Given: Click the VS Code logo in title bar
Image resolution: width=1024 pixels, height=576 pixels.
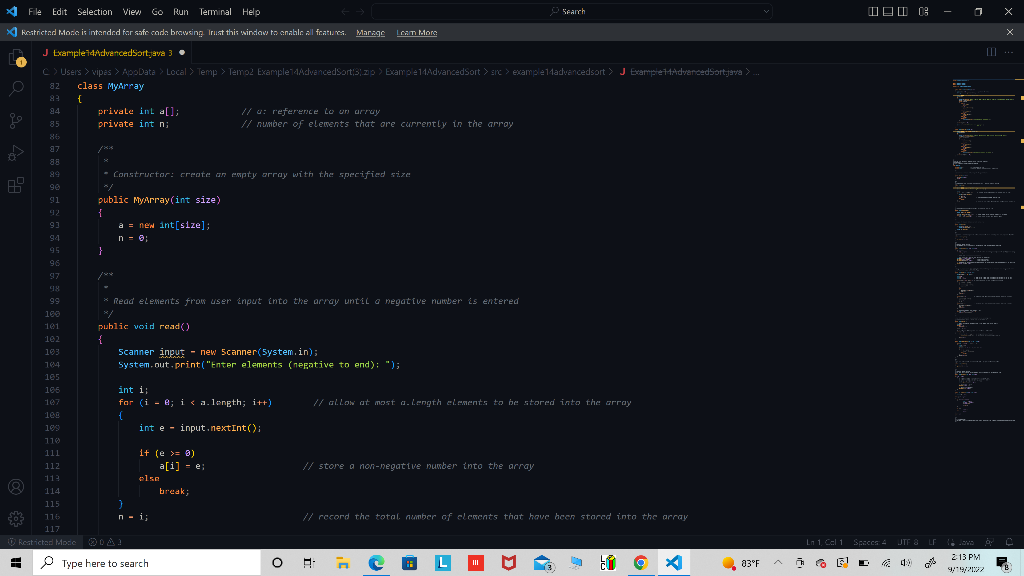Looking at the screenshot, I should coord(12,11).
